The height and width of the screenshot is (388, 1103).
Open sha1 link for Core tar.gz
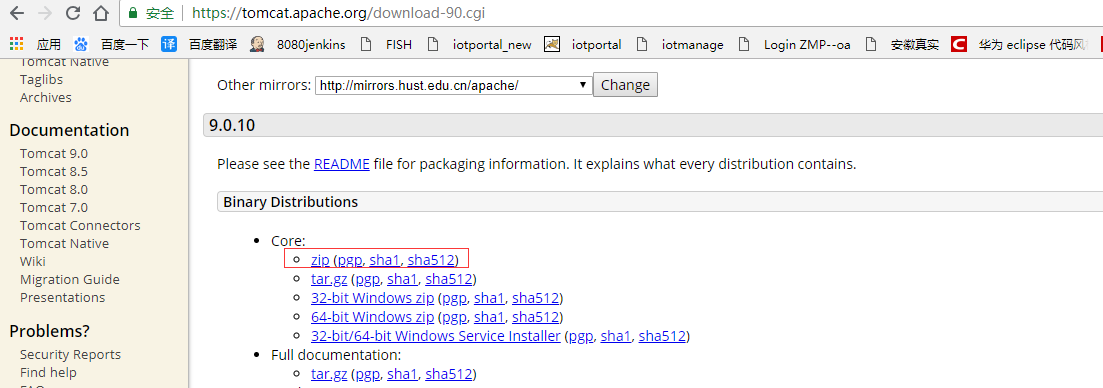[402, 279]
